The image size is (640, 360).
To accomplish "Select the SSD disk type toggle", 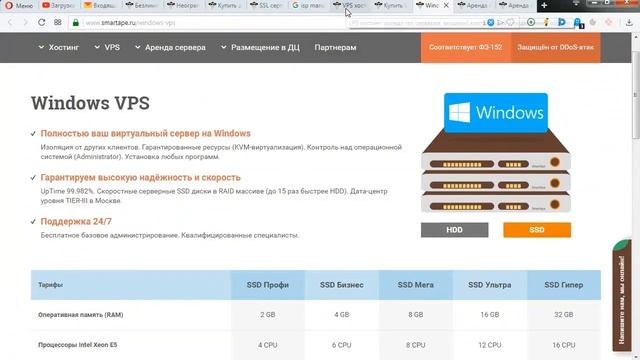I will [537, 230].
